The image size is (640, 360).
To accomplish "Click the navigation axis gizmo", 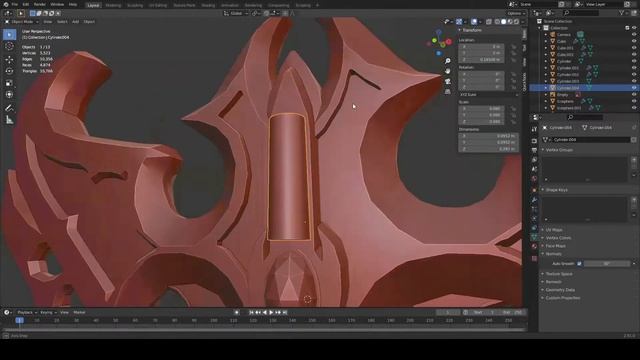I will pyautogui.click(x=439, y=42).
